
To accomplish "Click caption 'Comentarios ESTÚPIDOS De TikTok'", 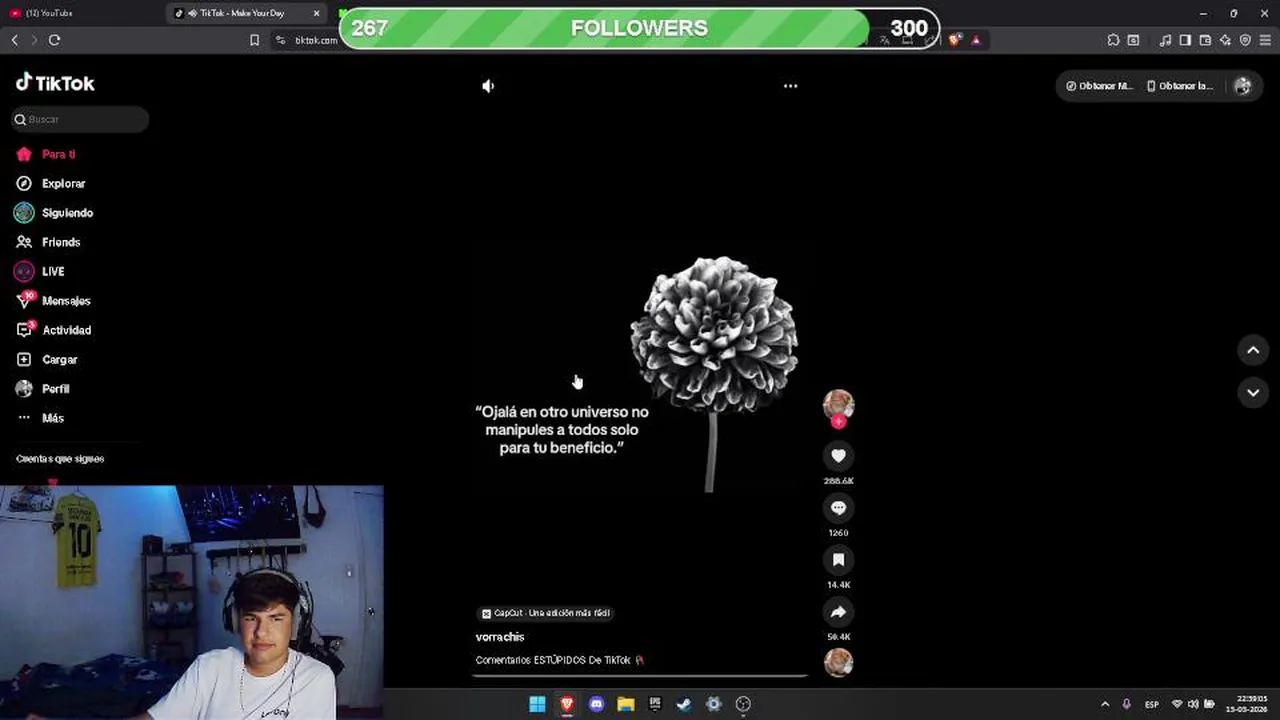I will [553, 660].
